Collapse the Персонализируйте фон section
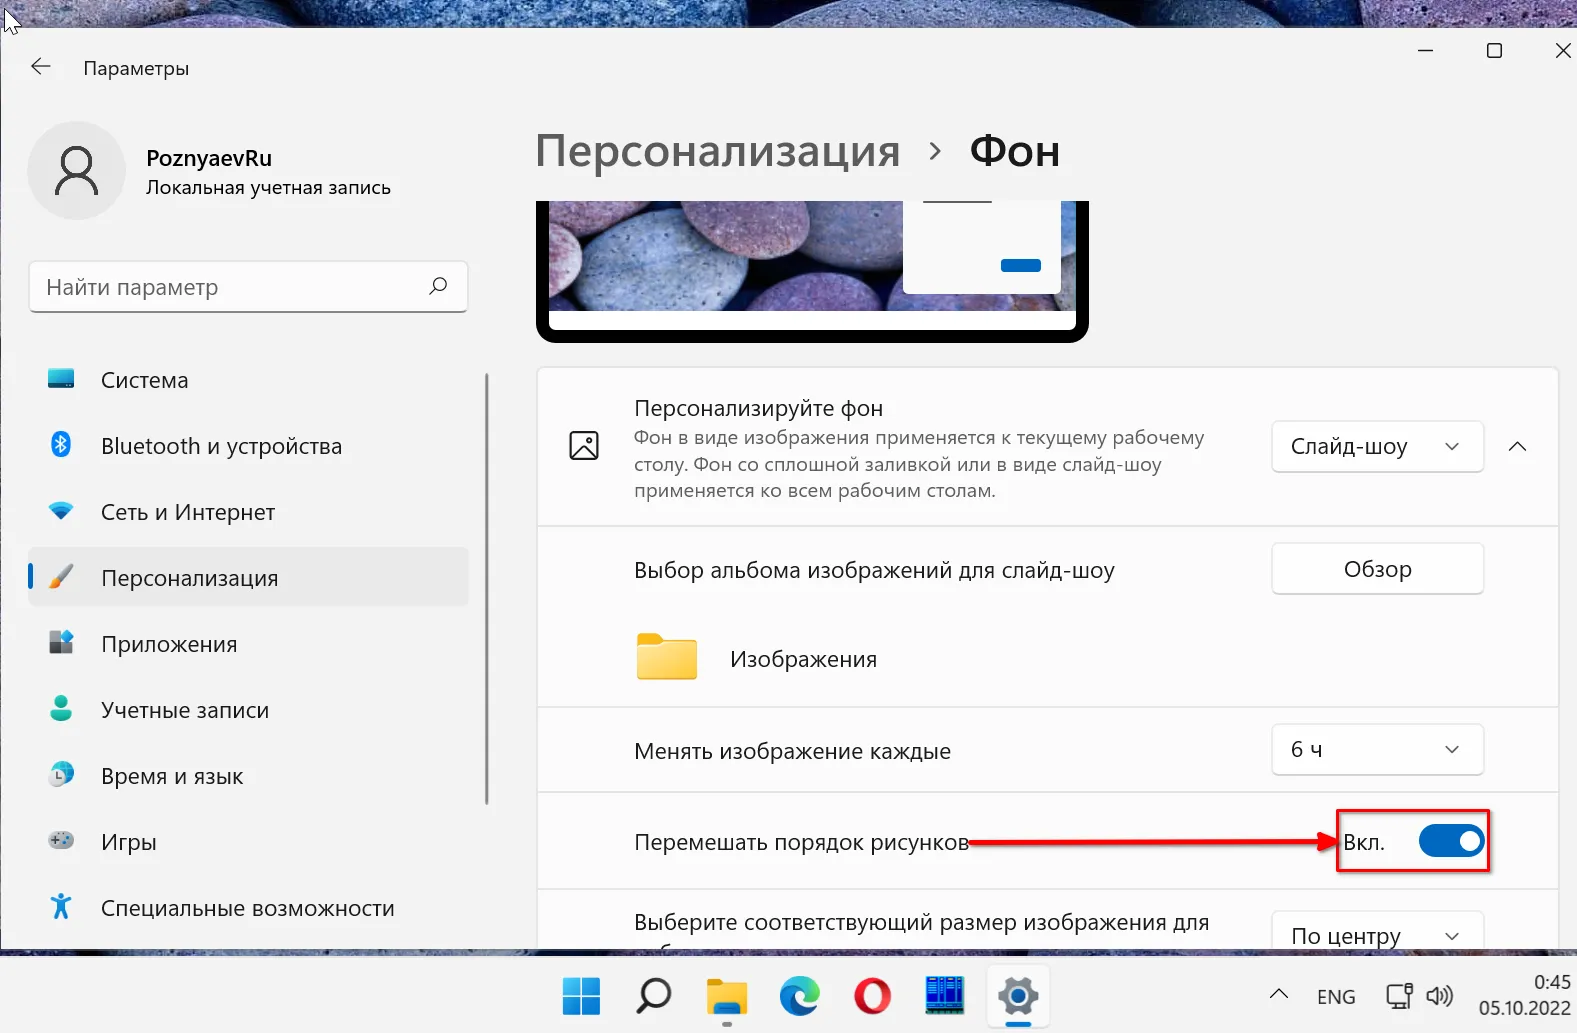This screenshot has width=1577, height=1033. tap(1517, 447)
